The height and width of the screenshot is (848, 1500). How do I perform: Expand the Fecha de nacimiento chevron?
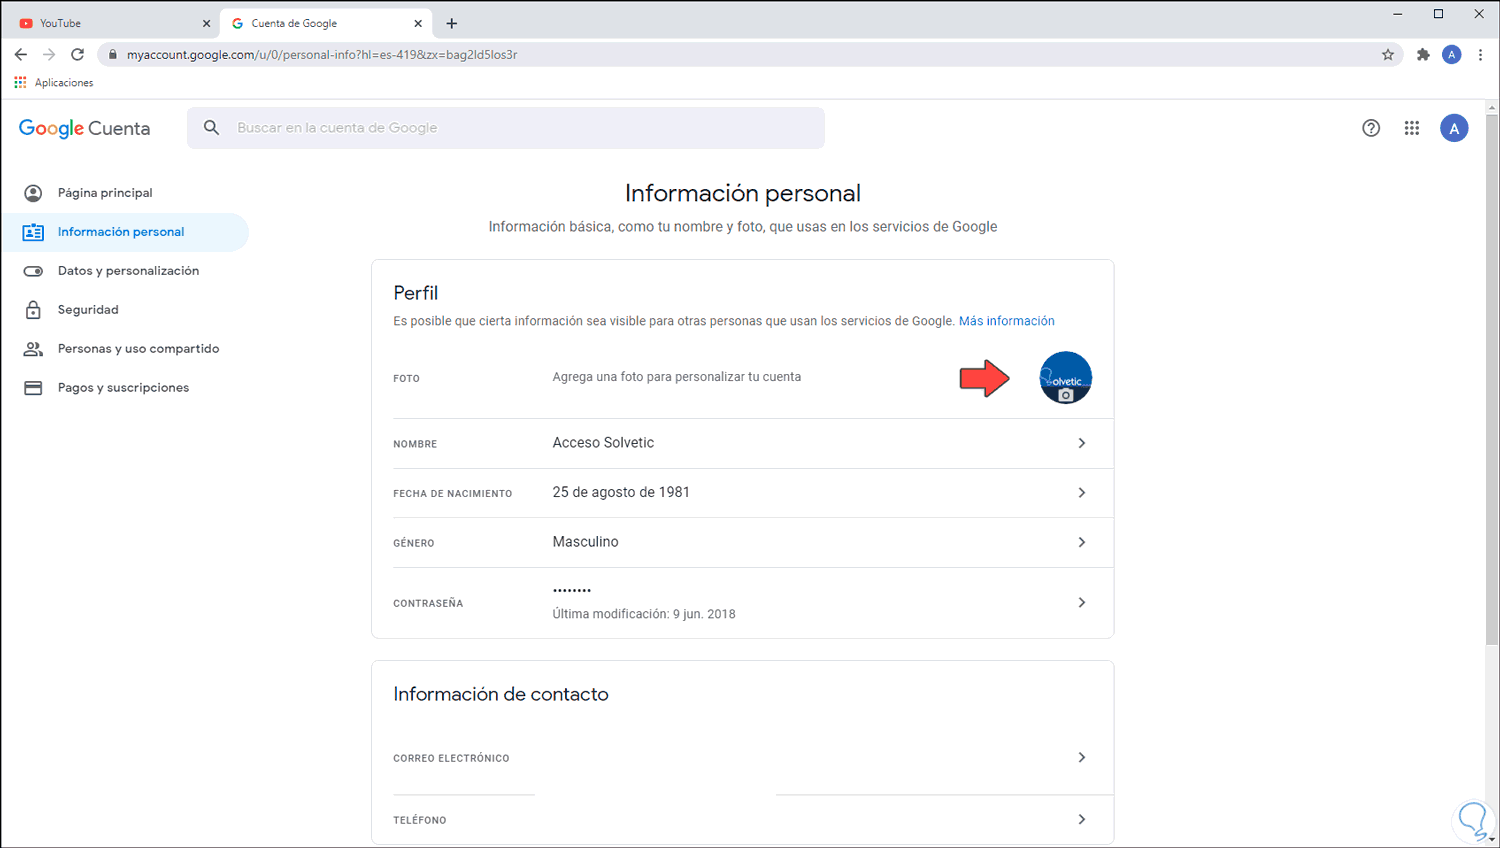point(1081,493)
